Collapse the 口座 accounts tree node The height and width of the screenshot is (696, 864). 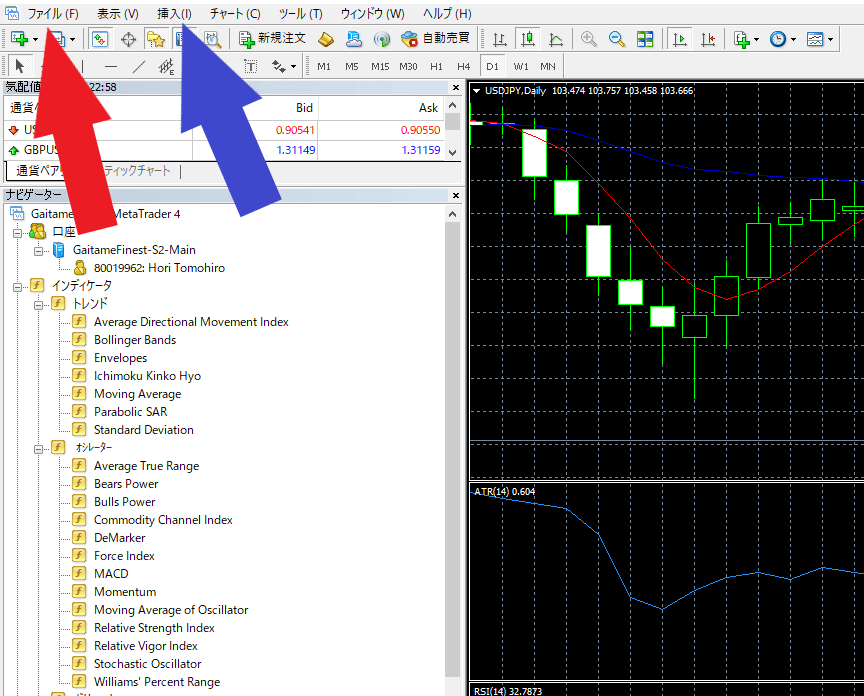[x=17, y=233]
